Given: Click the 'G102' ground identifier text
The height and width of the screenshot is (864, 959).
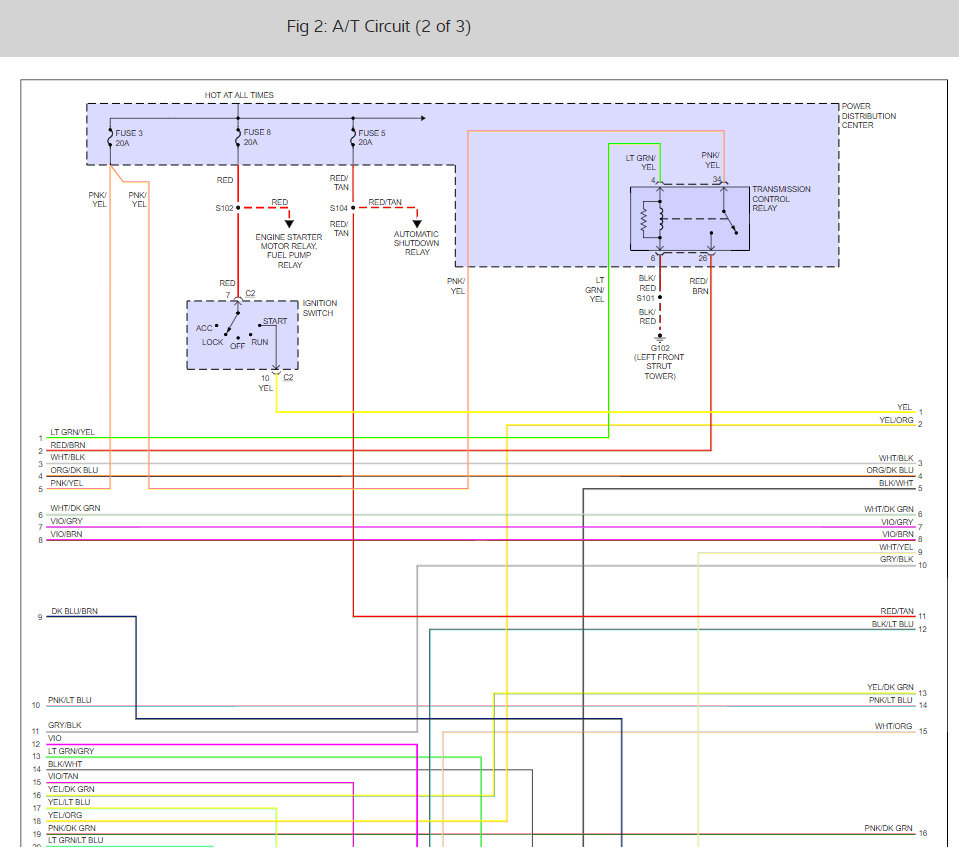Looking at the screenshot, I should tap(660, 348).
